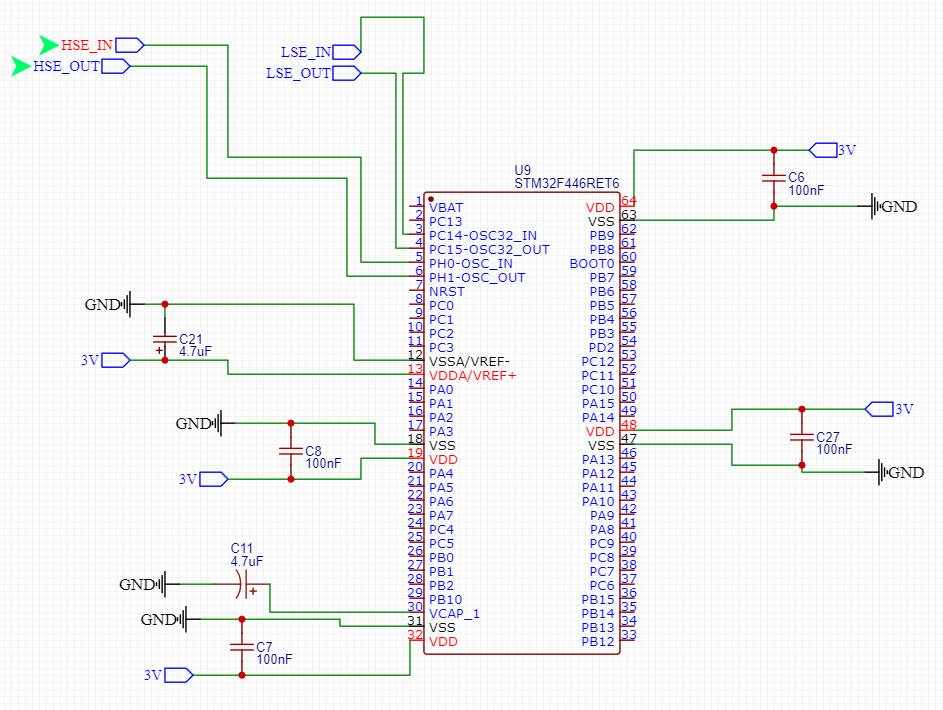Select the 3V port flag below C8
The image size is (943, 710).
pyautogui.click(x=213, y=479)
